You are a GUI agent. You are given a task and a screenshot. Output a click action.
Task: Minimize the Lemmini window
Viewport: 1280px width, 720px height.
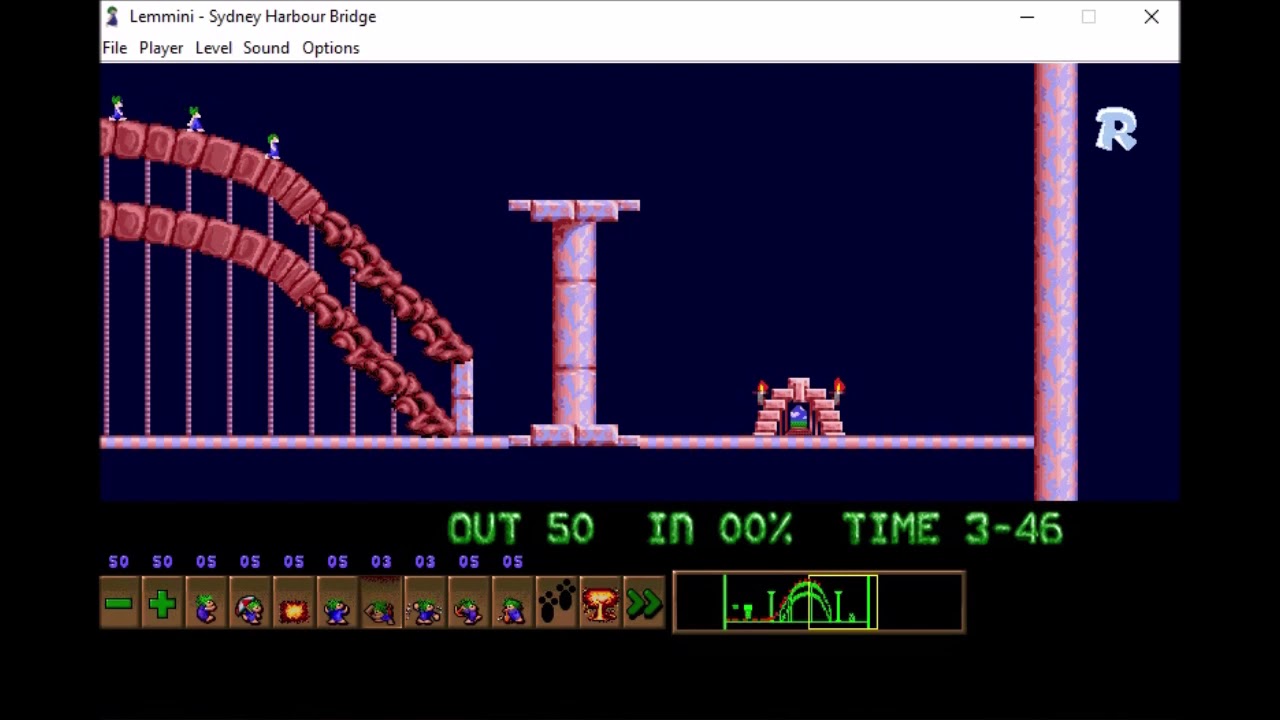tap(1027, 17)
